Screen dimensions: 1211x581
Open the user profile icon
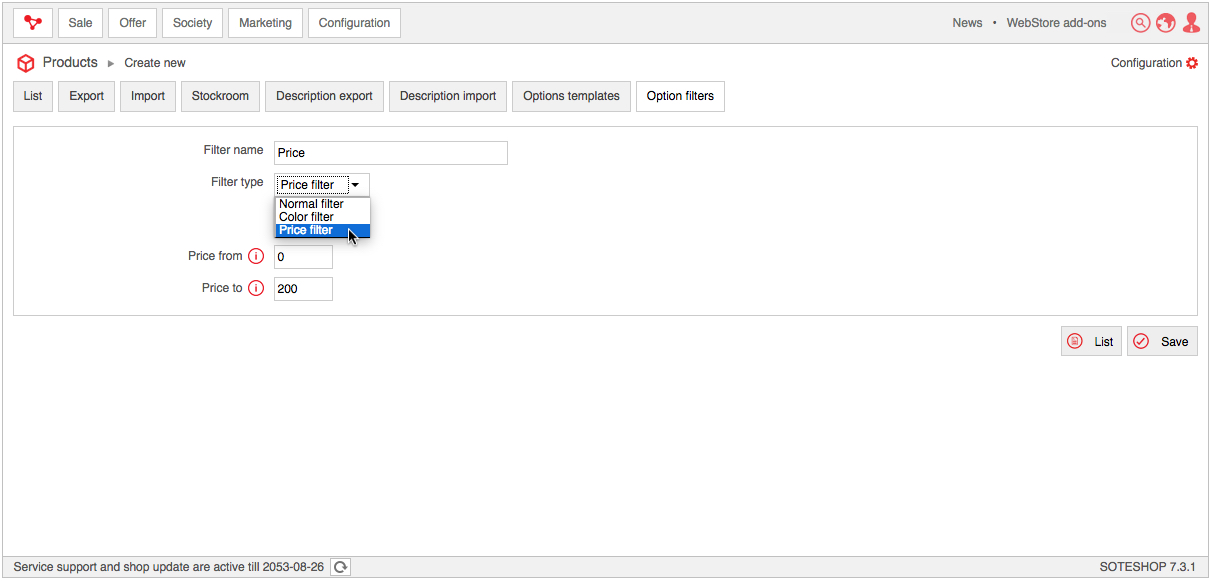1190,22
